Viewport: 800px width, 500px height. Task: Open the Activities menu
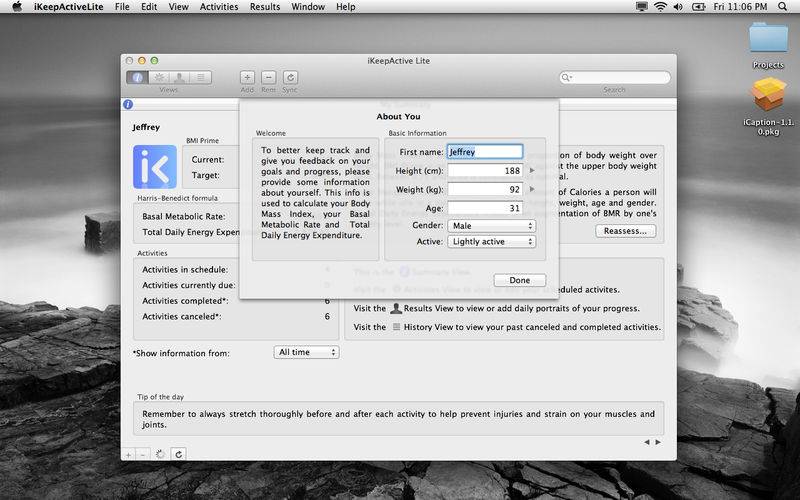point(219,7)
